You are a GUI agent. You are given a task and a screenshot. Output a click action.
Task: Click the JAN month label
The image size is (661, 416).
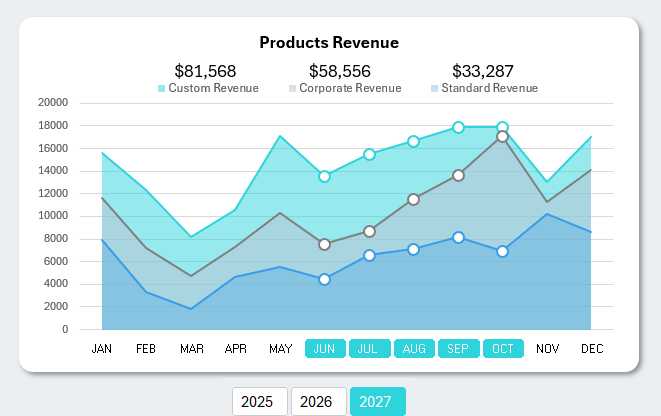point(102,349)
